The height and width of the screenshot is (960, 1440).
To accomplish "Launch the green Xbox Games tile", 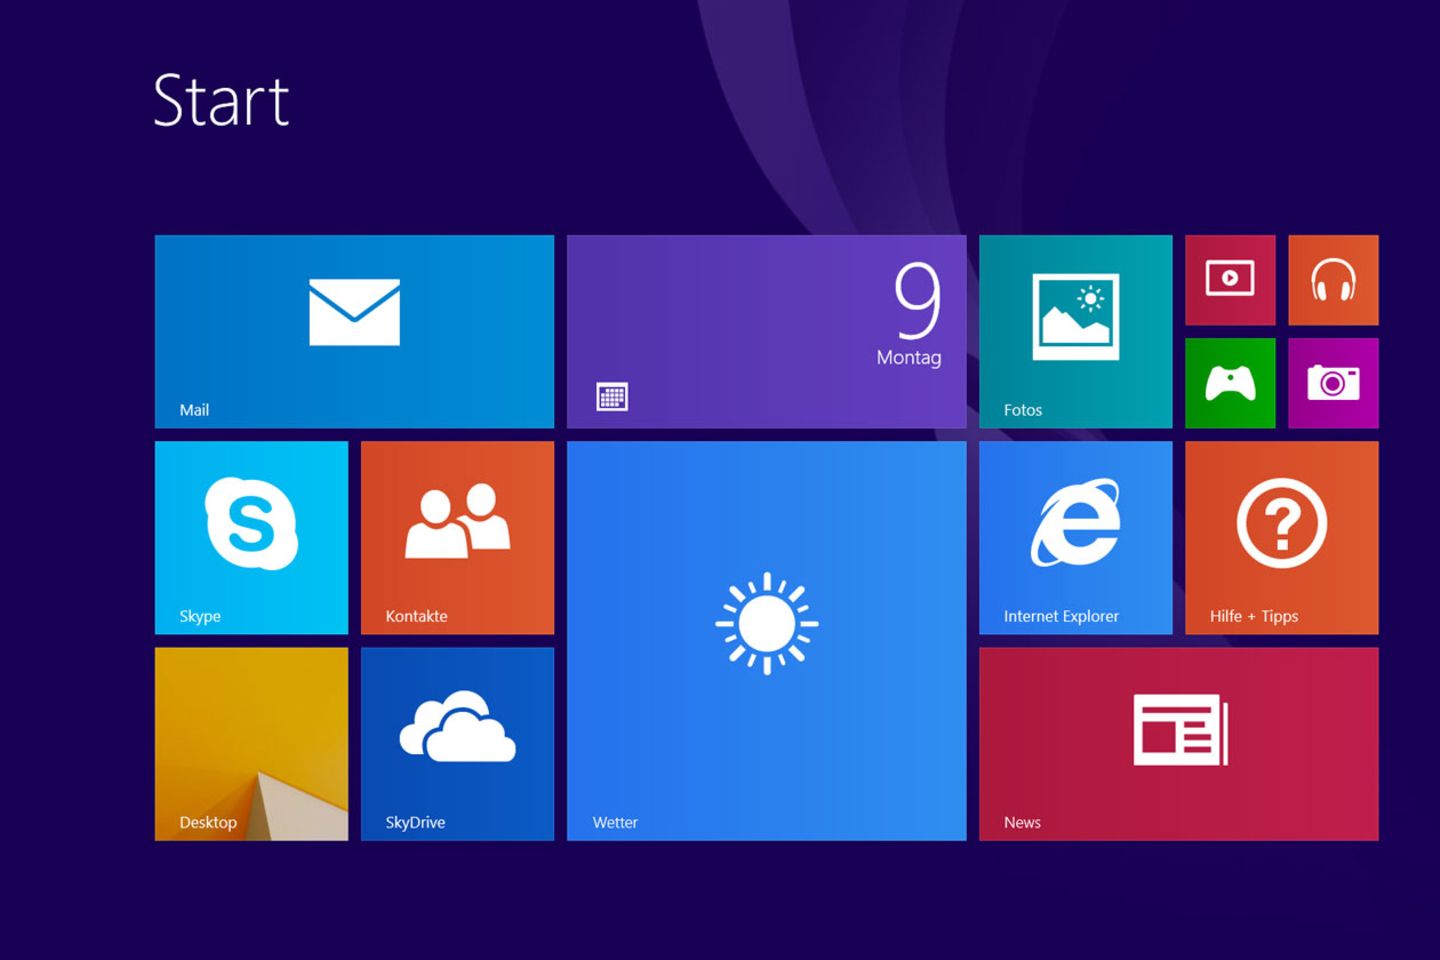I will pos(1230,383).
